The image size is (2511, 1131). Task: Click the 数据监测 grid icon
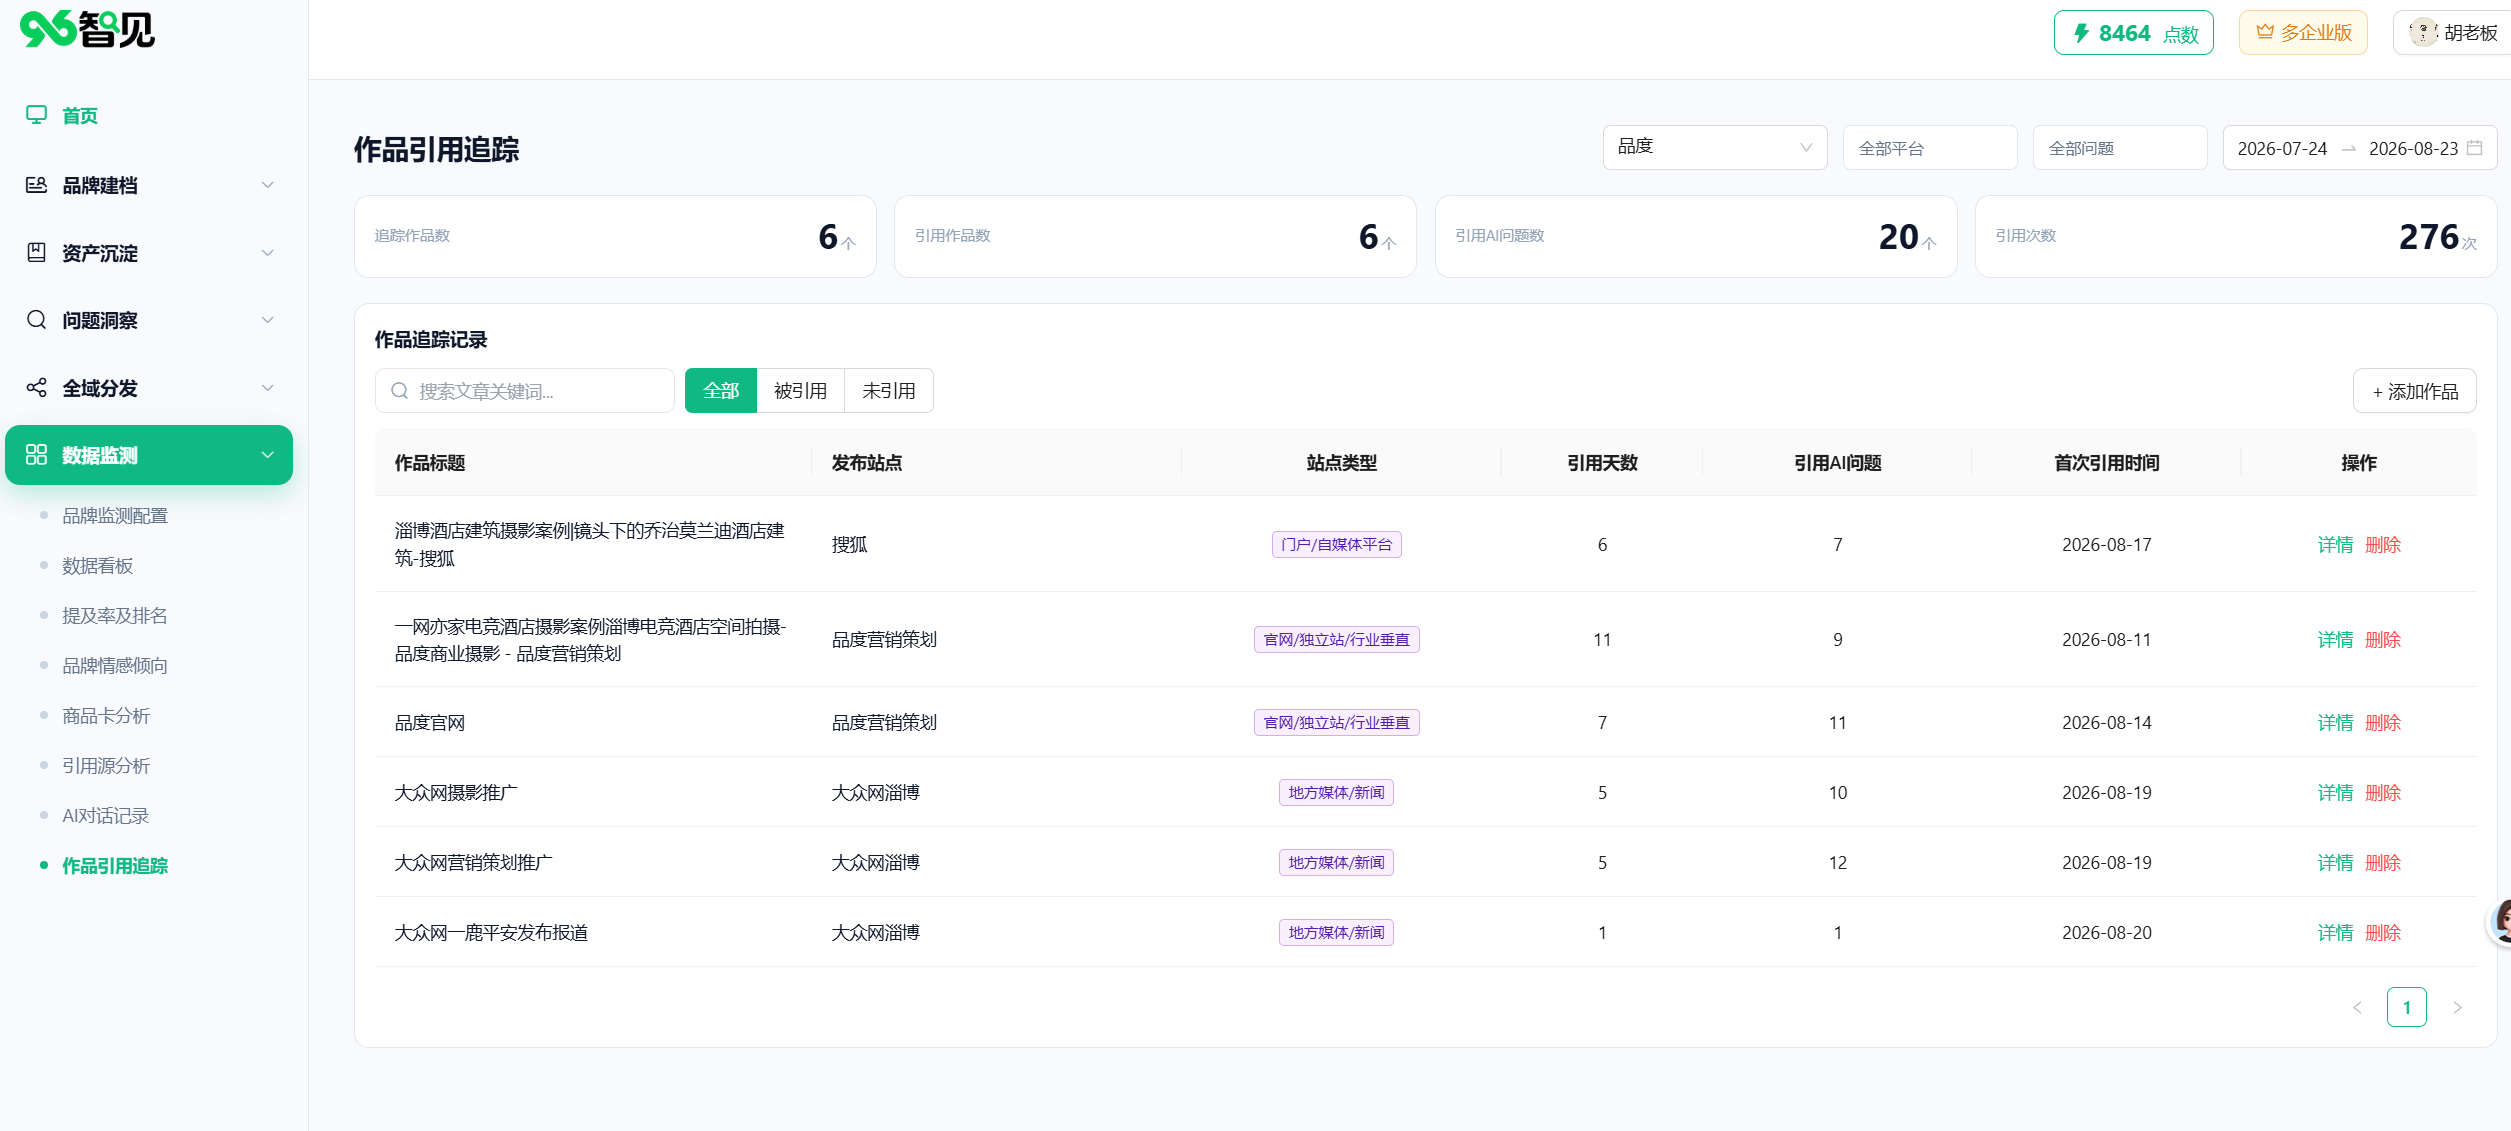37,455
